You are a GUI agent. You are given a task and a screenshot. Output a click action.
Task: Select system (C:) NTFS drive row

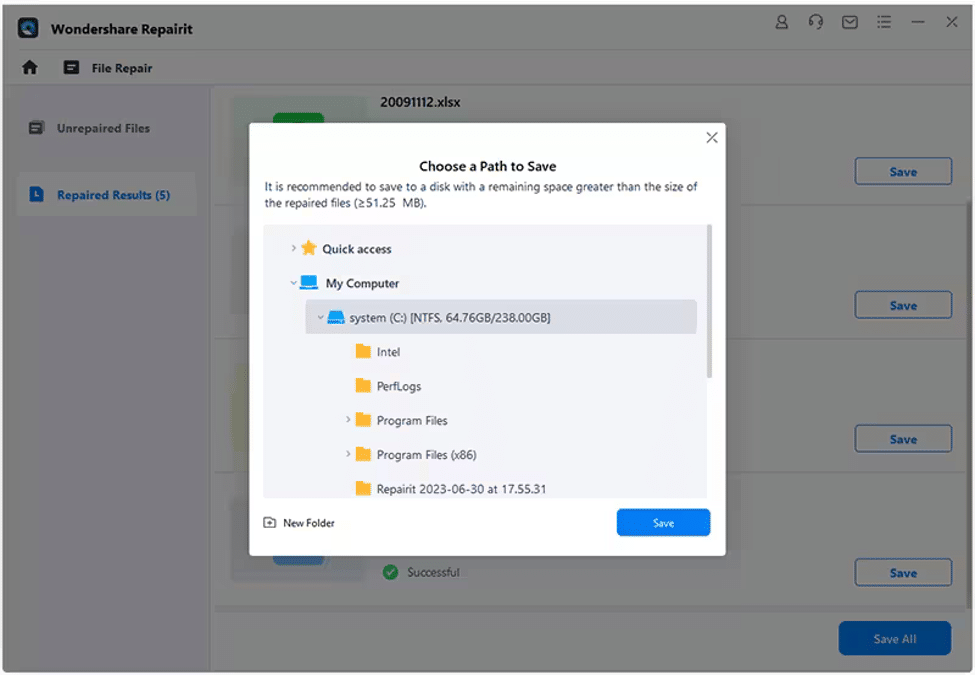(501, 317)
